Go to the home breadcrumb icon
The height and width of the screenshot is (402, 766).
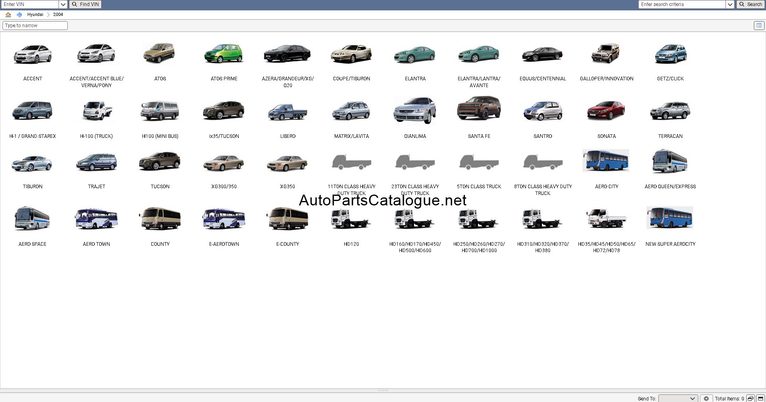click(x=8, y=15)
